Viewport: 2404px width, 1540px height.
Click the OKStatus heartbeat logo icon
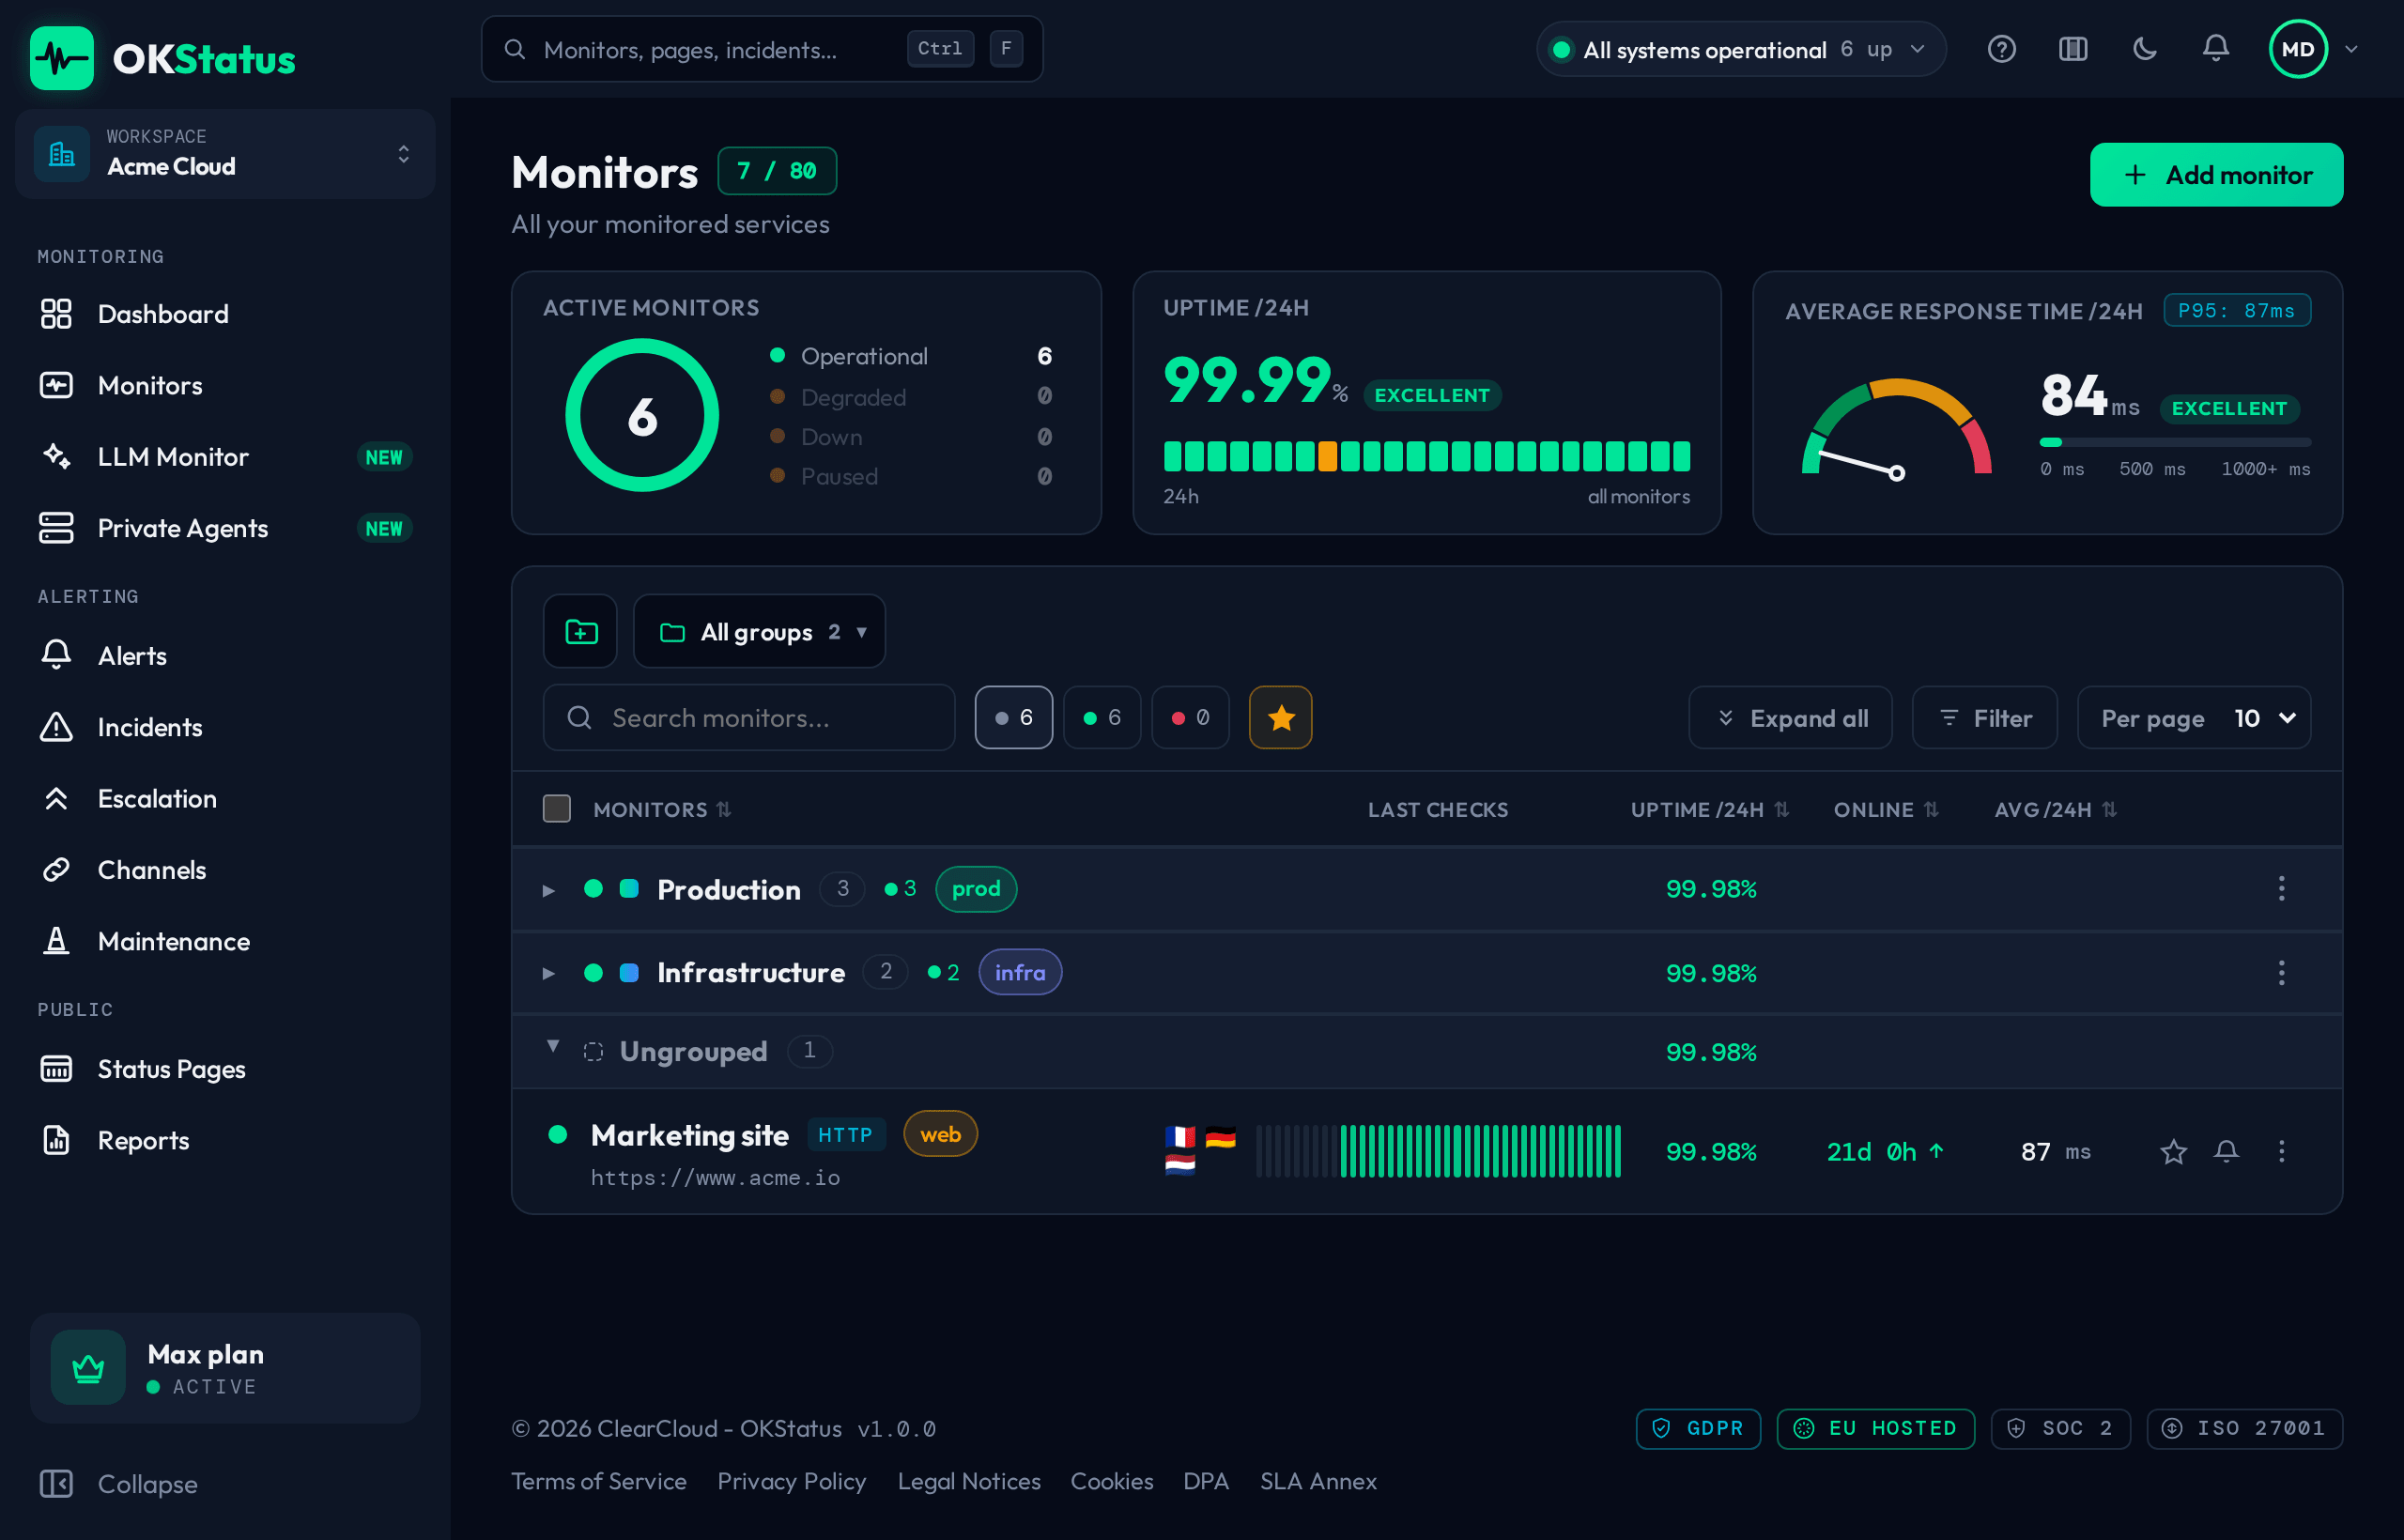point(62,58)
